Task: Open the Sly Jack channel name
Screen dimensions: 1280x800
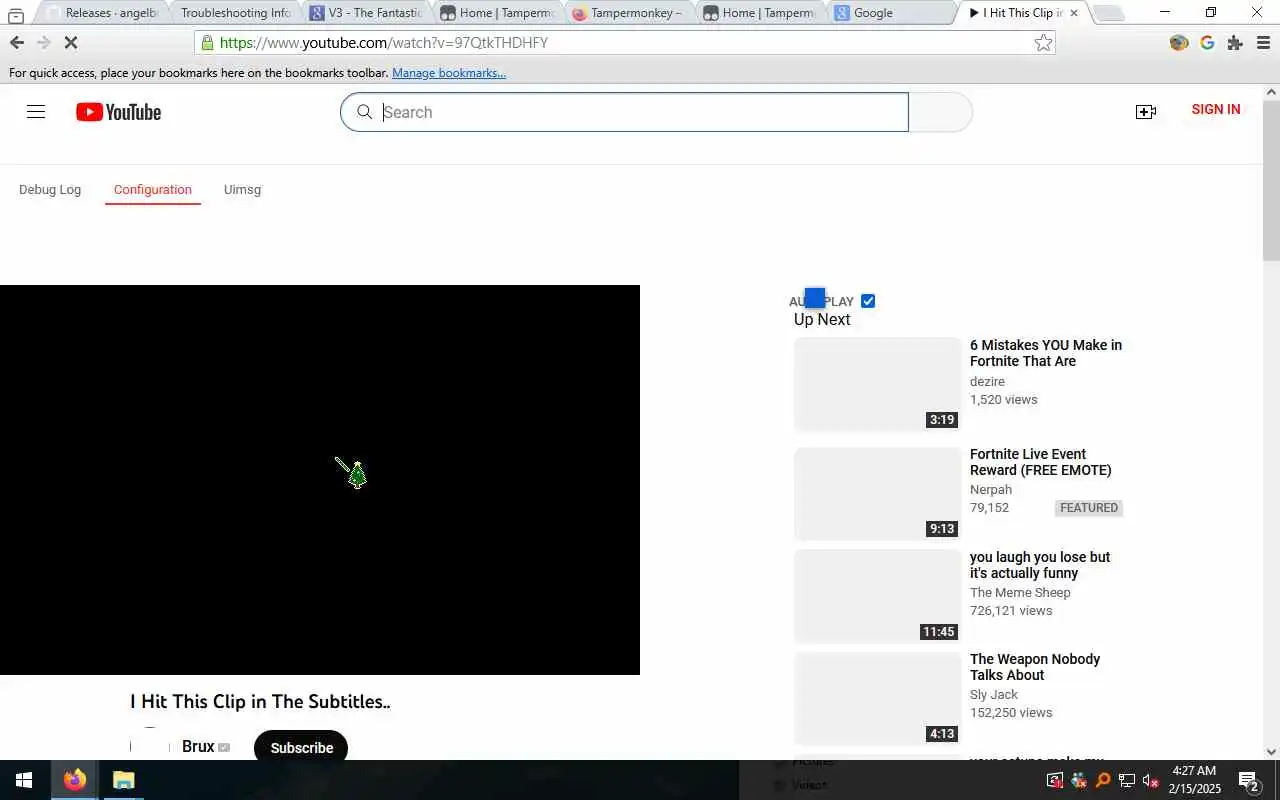Action: pyautogui.click(x=994, y=695)
